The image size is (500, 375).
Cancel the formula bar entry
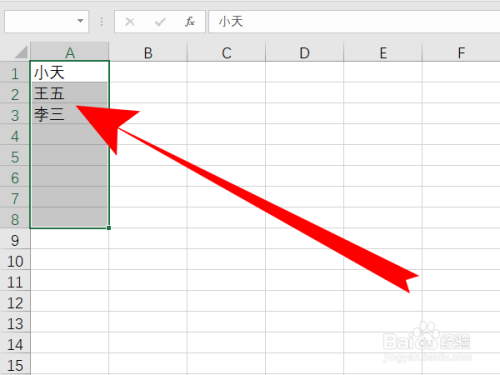coord(130,22)
